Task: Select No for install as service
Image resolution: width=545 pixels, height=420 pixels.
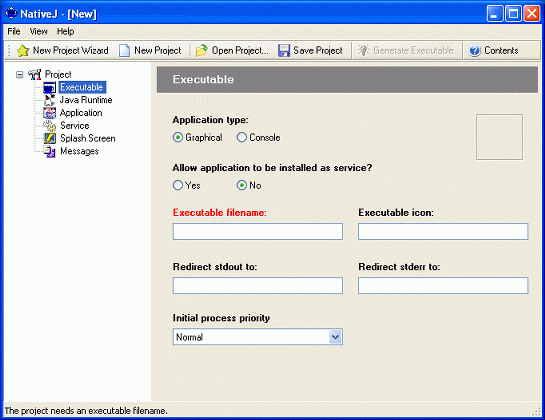Action: [242, 185]
